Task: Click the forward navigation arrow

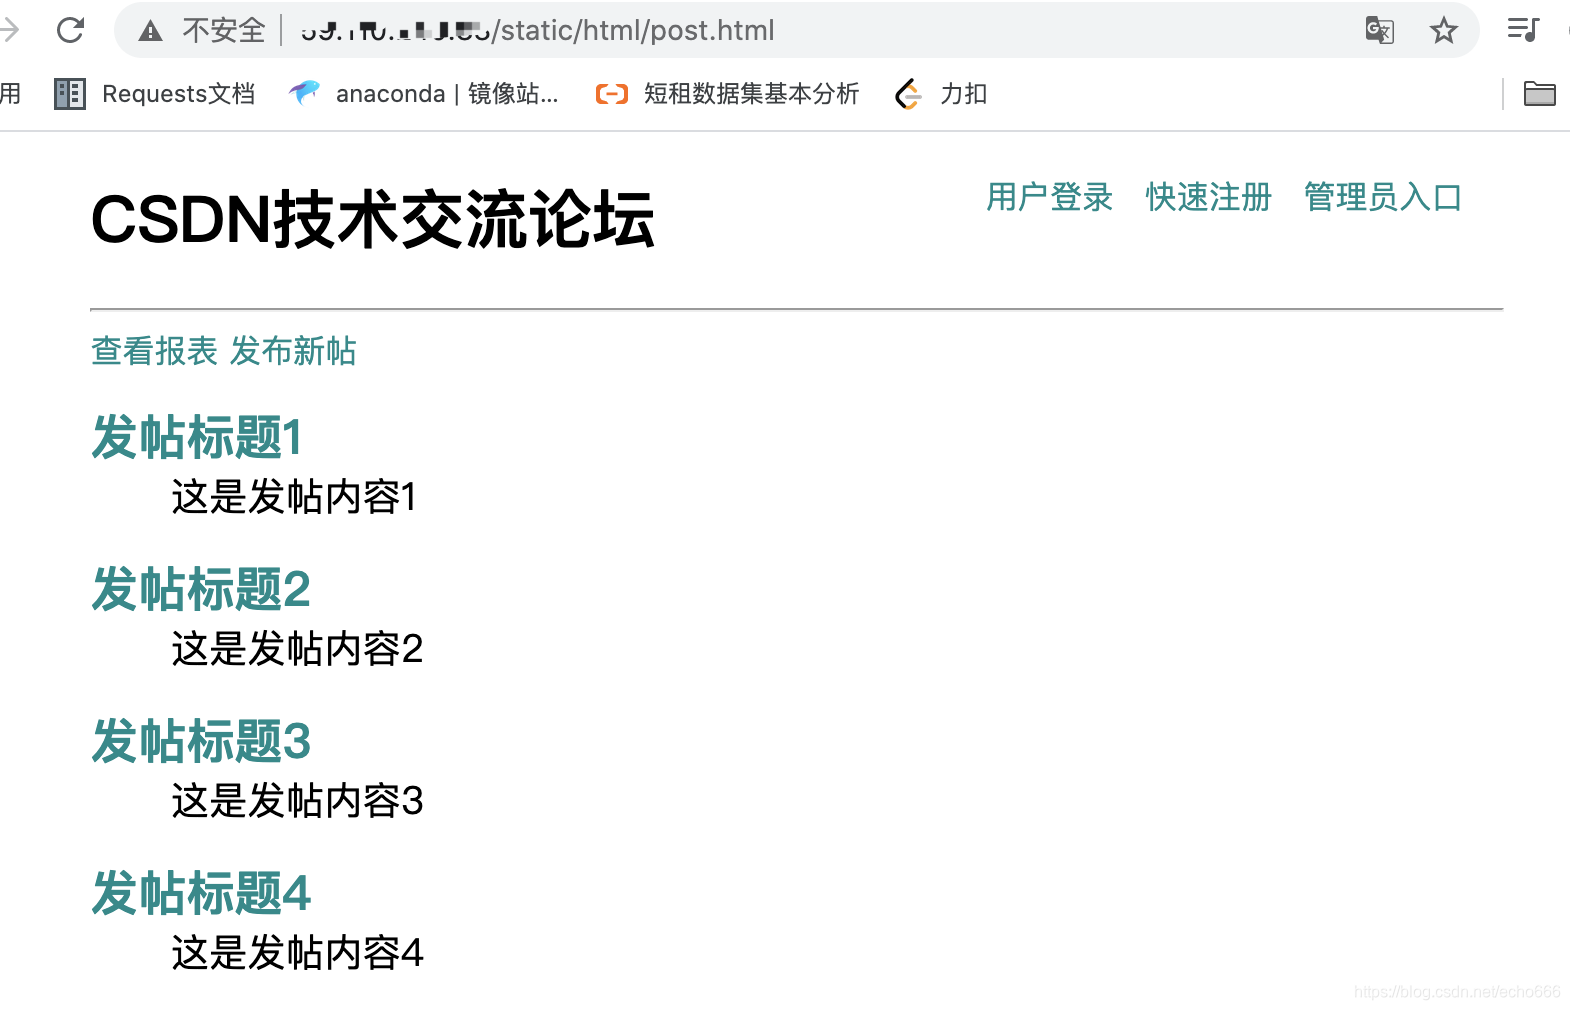Action: (9, 30)
